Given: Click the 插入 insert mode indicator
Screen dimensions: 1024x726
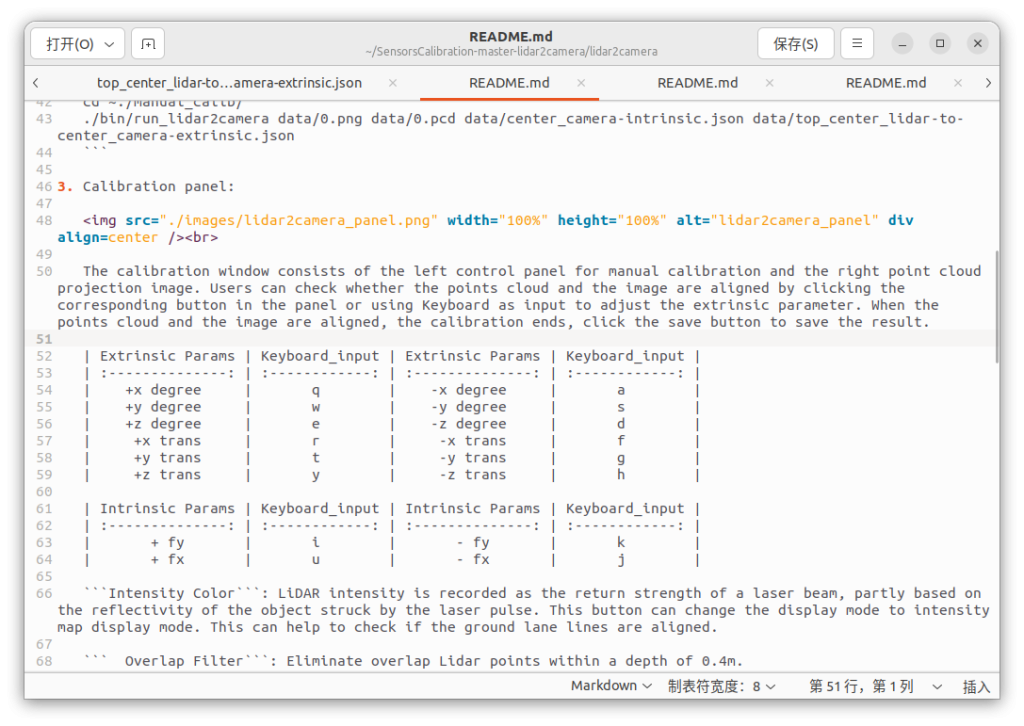Looking at the screenshot, I should click(975, 686).
